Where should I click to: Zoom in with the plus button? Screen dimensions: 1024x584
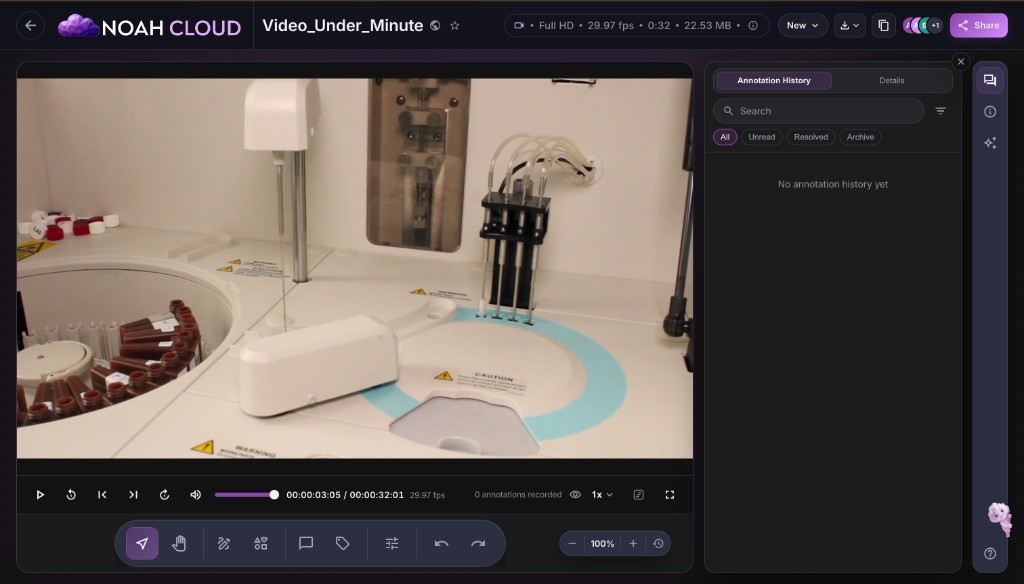pos(633,543)
